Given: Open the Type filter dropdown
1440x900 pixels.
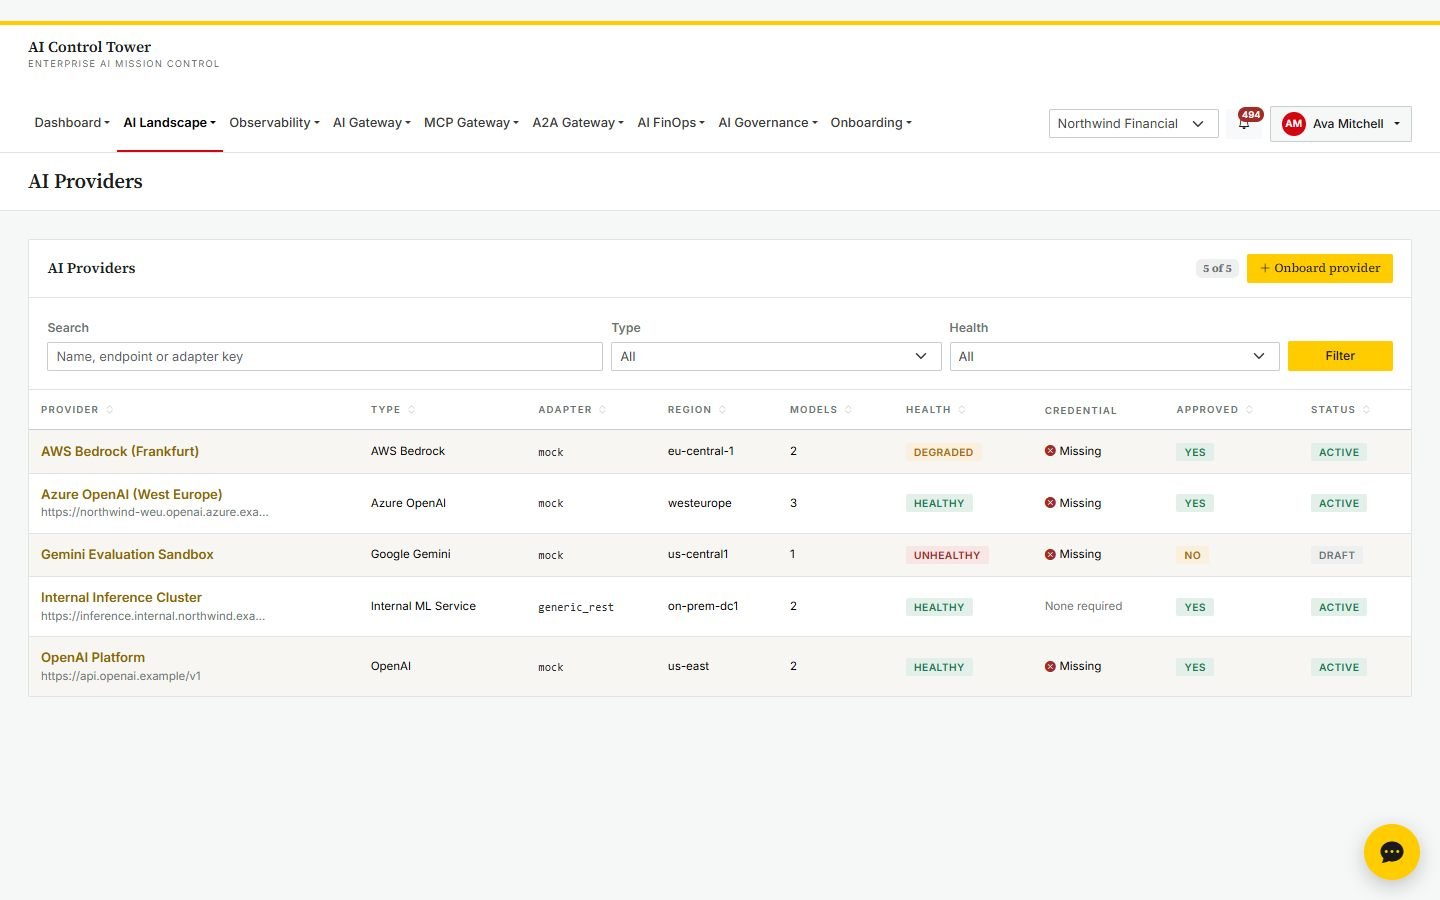Looking at the screenshot, I should [776, 356].
